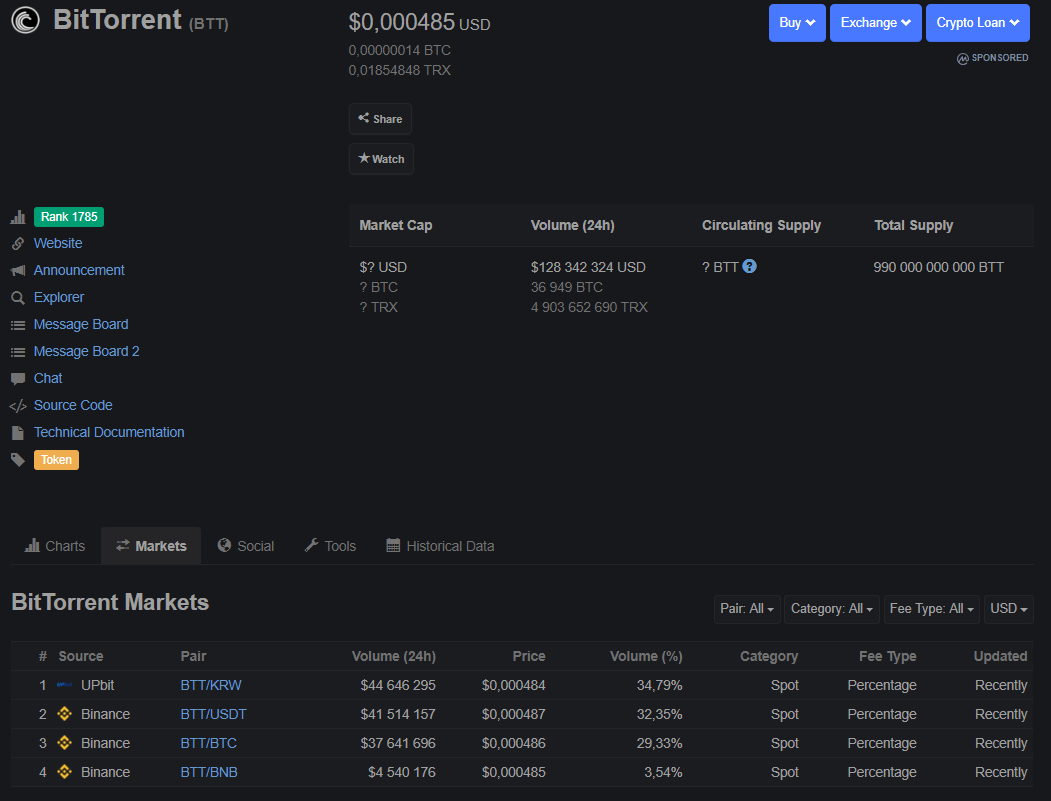Open the USD currency dropdown
Screen dimensions: 1051x801
point(1008,608)
